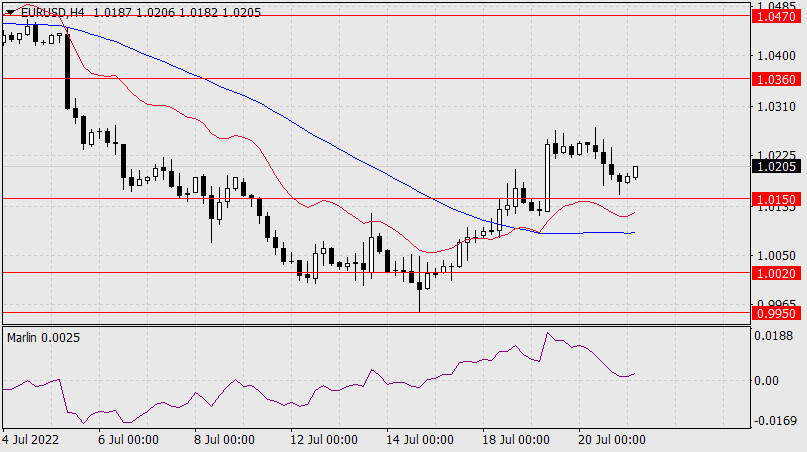
Task: Click the 0.00 Marlin scale value
Action: pyautogui.click(x=766, y=380)
